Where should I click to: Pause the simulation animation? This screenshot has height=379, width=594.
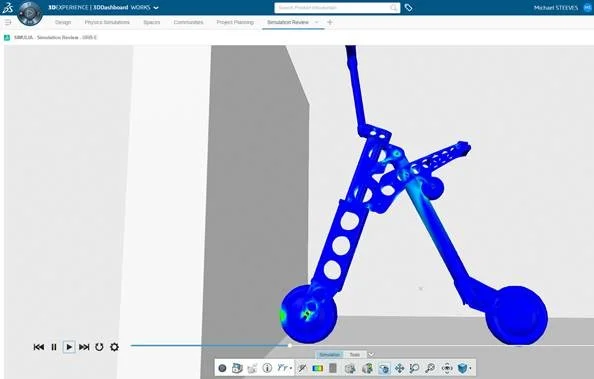(x=54, y=347)
